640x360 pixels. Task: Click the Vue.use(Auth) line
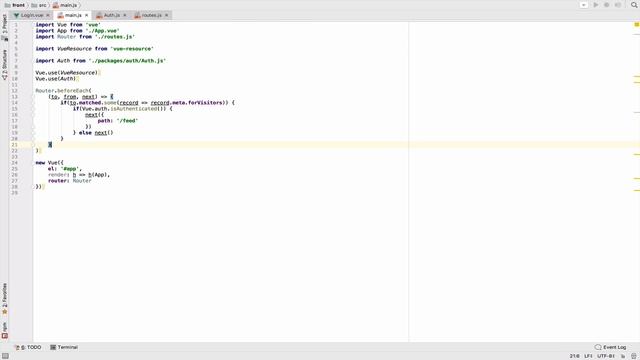click(56, 79)
